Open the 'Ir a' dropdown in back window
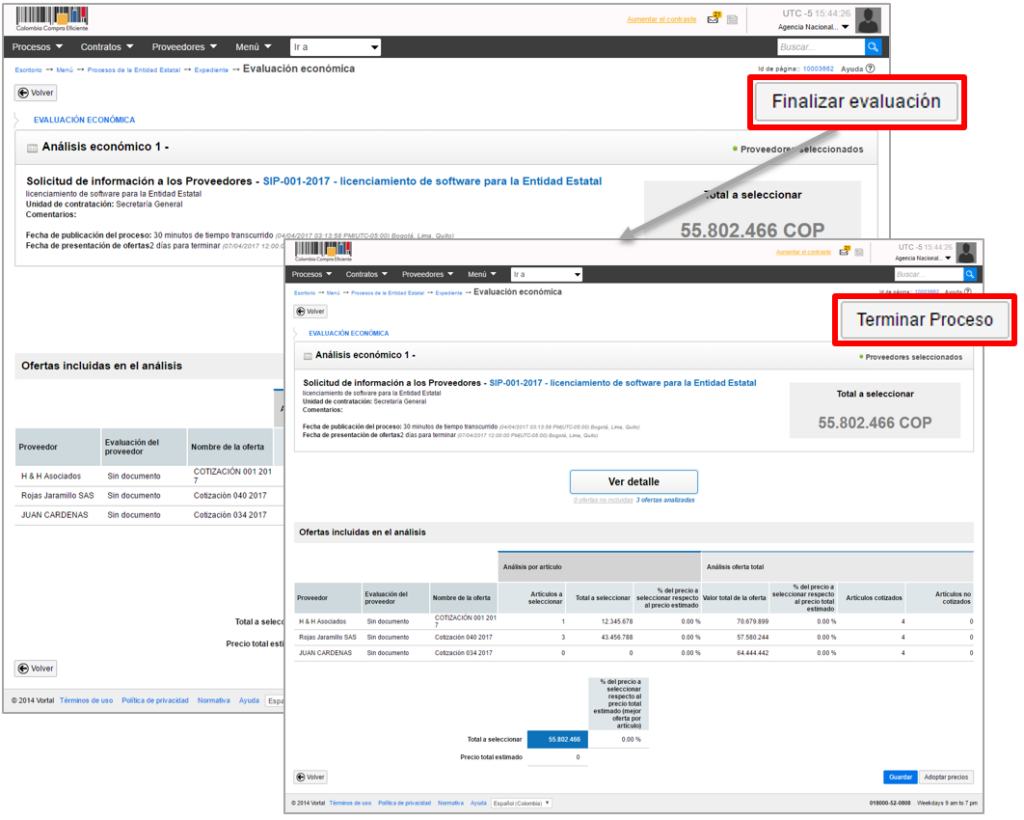The width and height of the screenshot is (1024, 820). [x=335, y=47]
